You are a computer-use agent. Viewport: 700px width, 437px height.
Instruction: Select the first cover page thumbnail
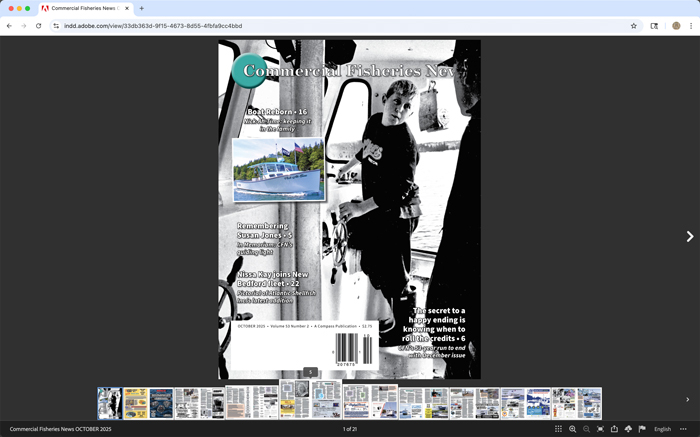109,403
